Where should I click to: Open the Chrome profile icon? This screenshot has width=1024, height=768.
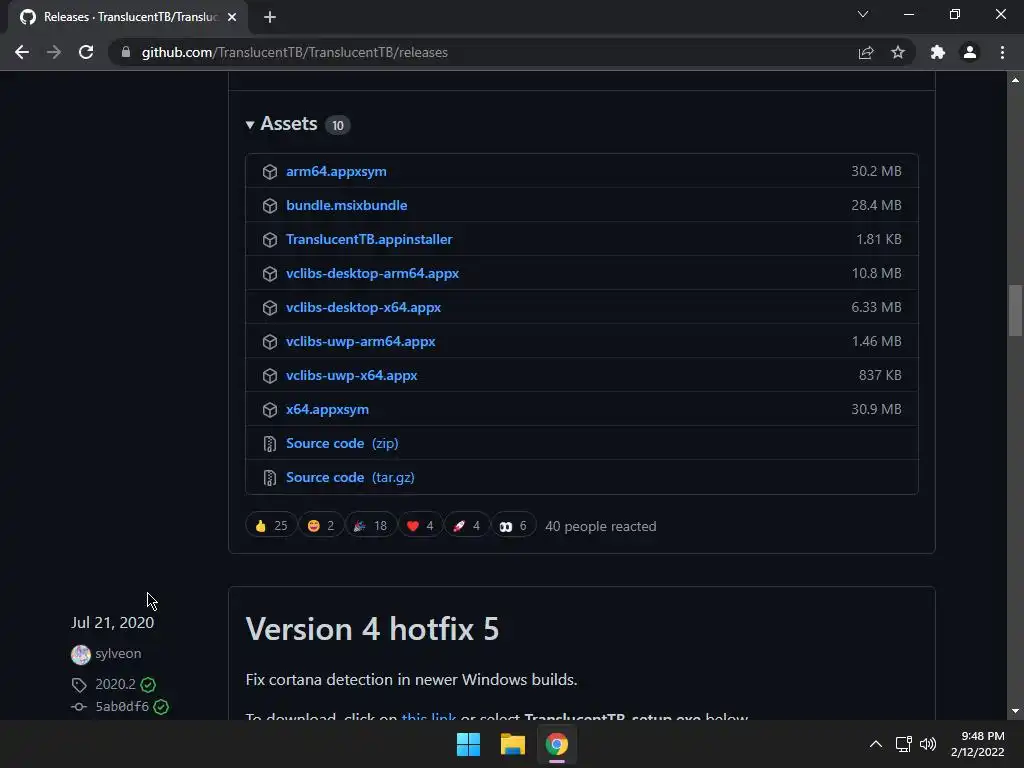tap(970, 52)
